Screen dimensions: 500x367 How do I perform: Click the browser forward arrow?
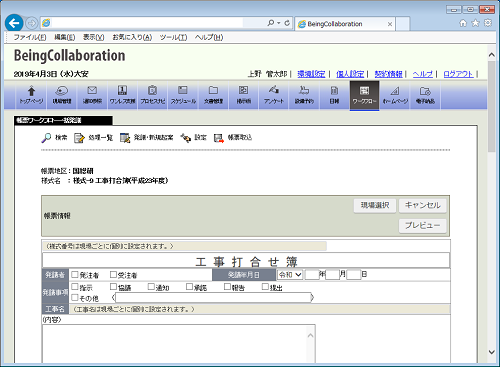pyautogui.click(x=31, y=23)
